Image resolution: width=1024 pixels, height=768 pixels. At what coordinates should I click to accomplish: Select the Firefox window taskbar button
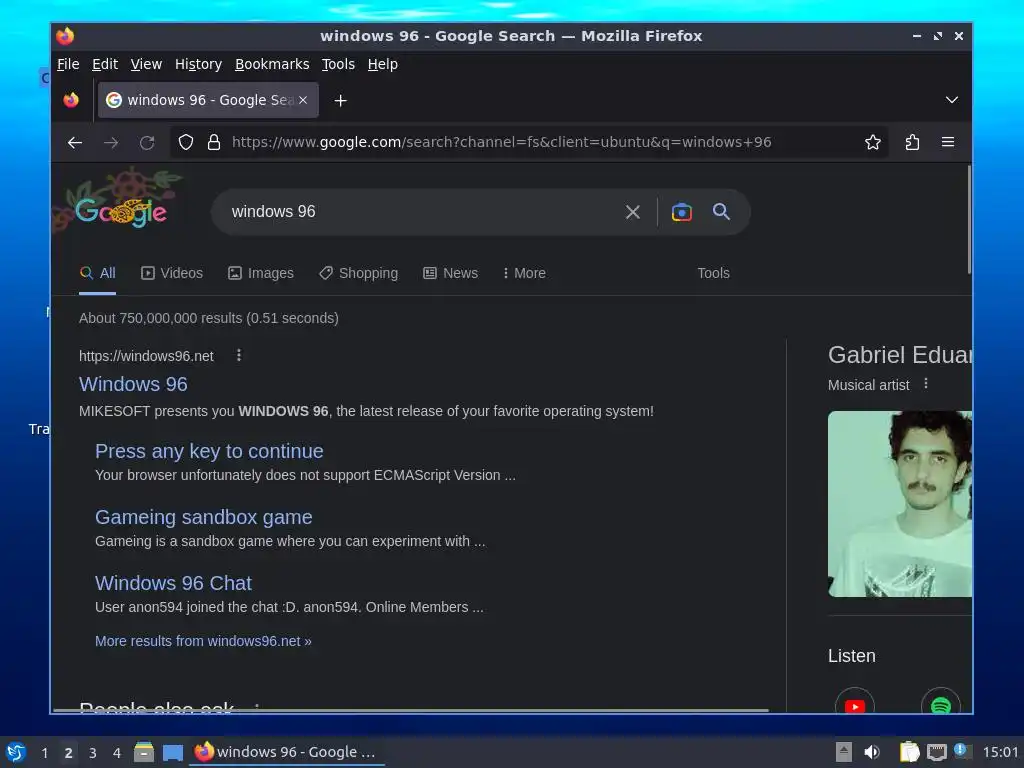click(287, 752)
